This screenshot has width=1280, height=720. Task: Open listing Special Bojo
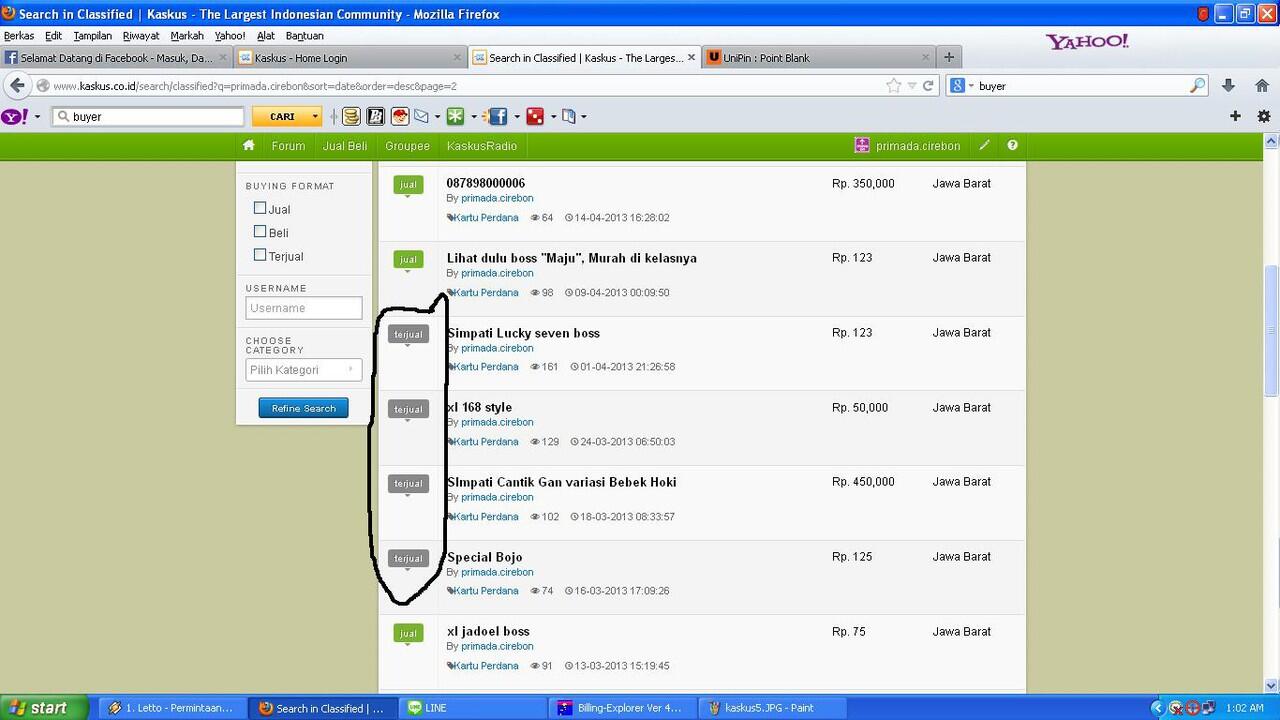click(484, 557)
